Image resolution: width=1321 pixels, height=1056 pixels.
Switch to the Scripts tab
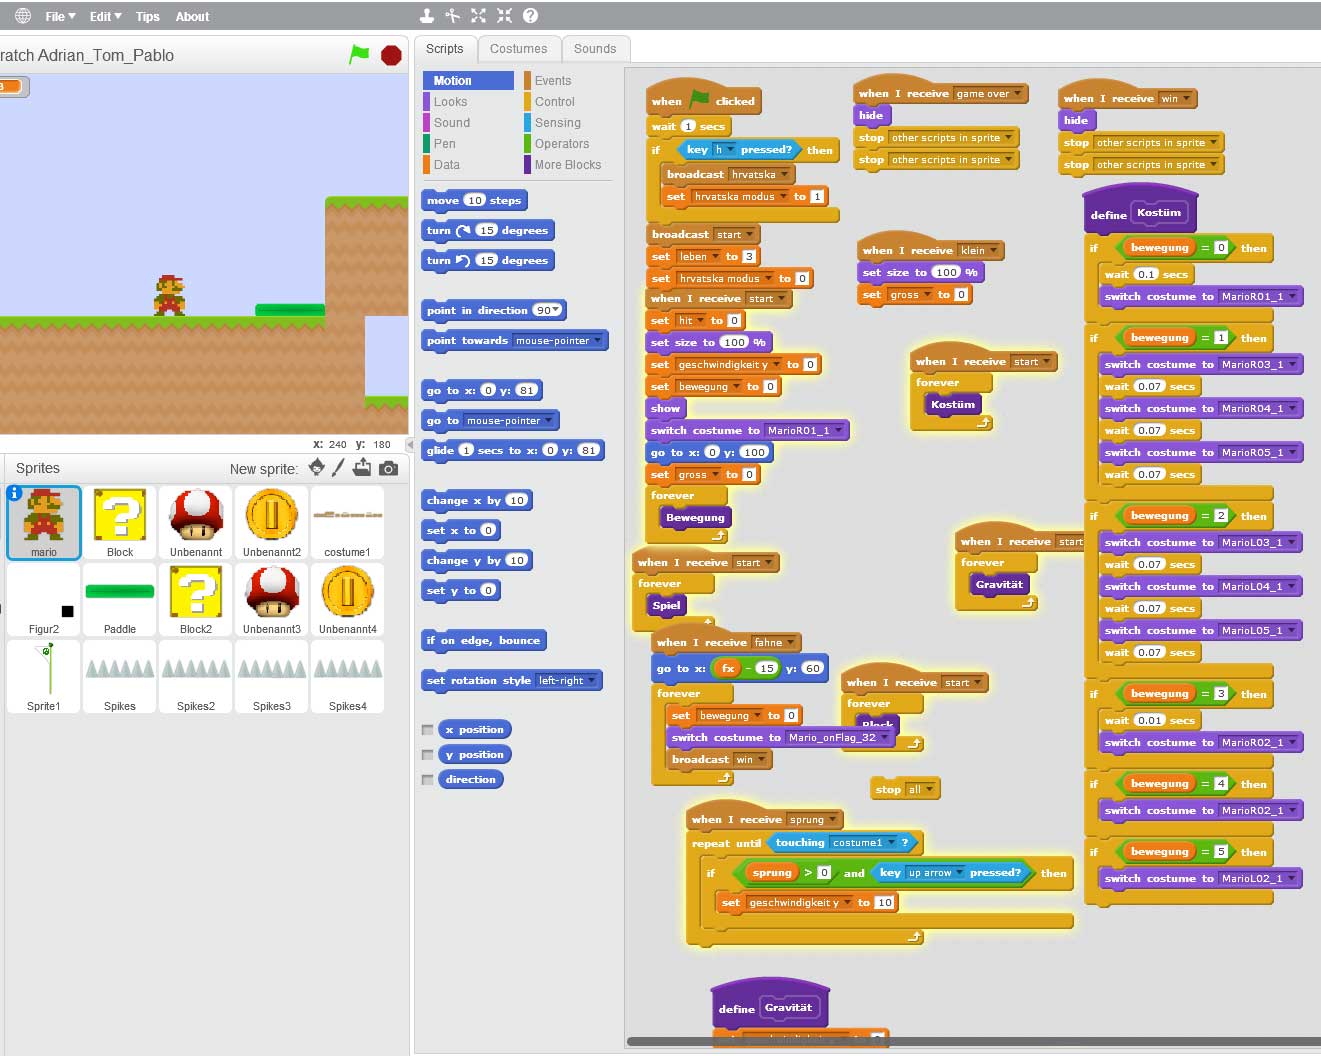[445, 49]
